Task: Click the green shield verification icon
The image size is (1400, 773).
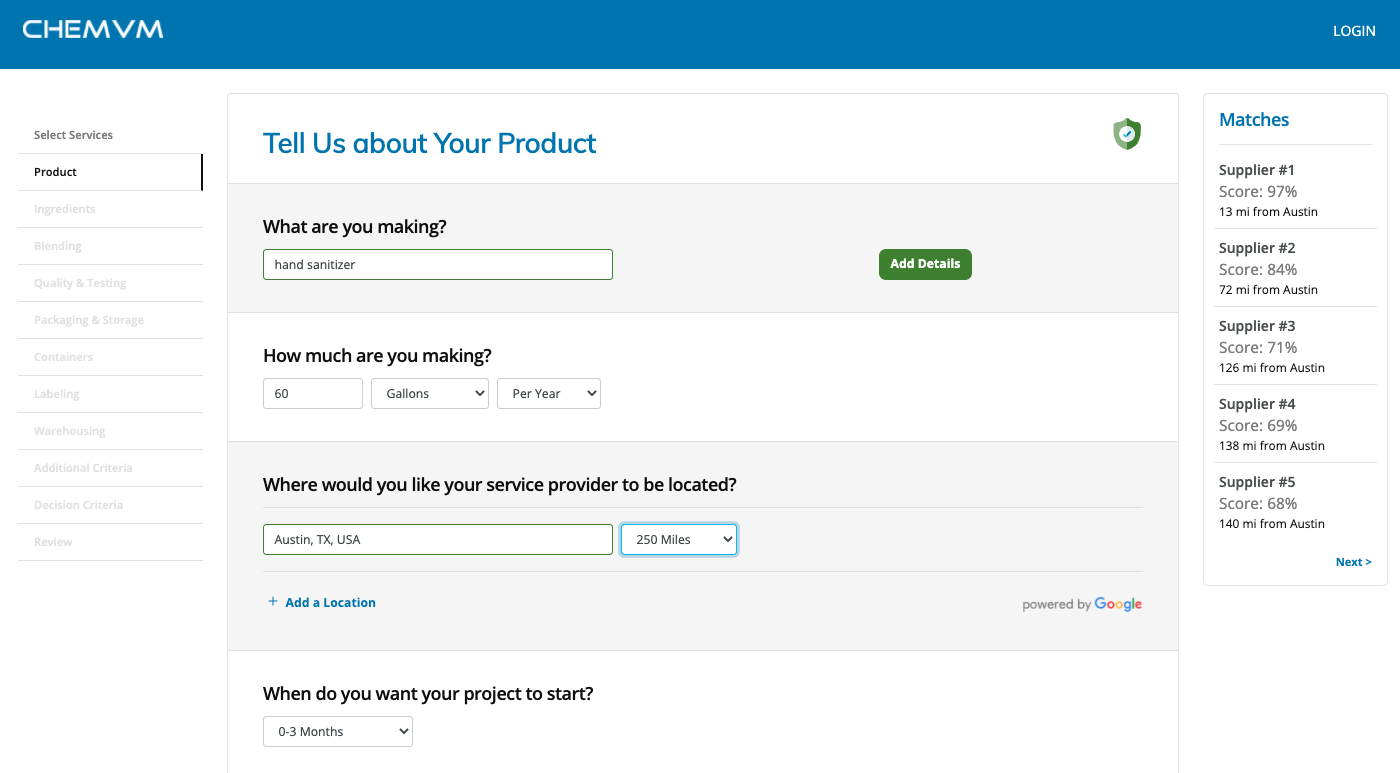Action: point(1127,134)
